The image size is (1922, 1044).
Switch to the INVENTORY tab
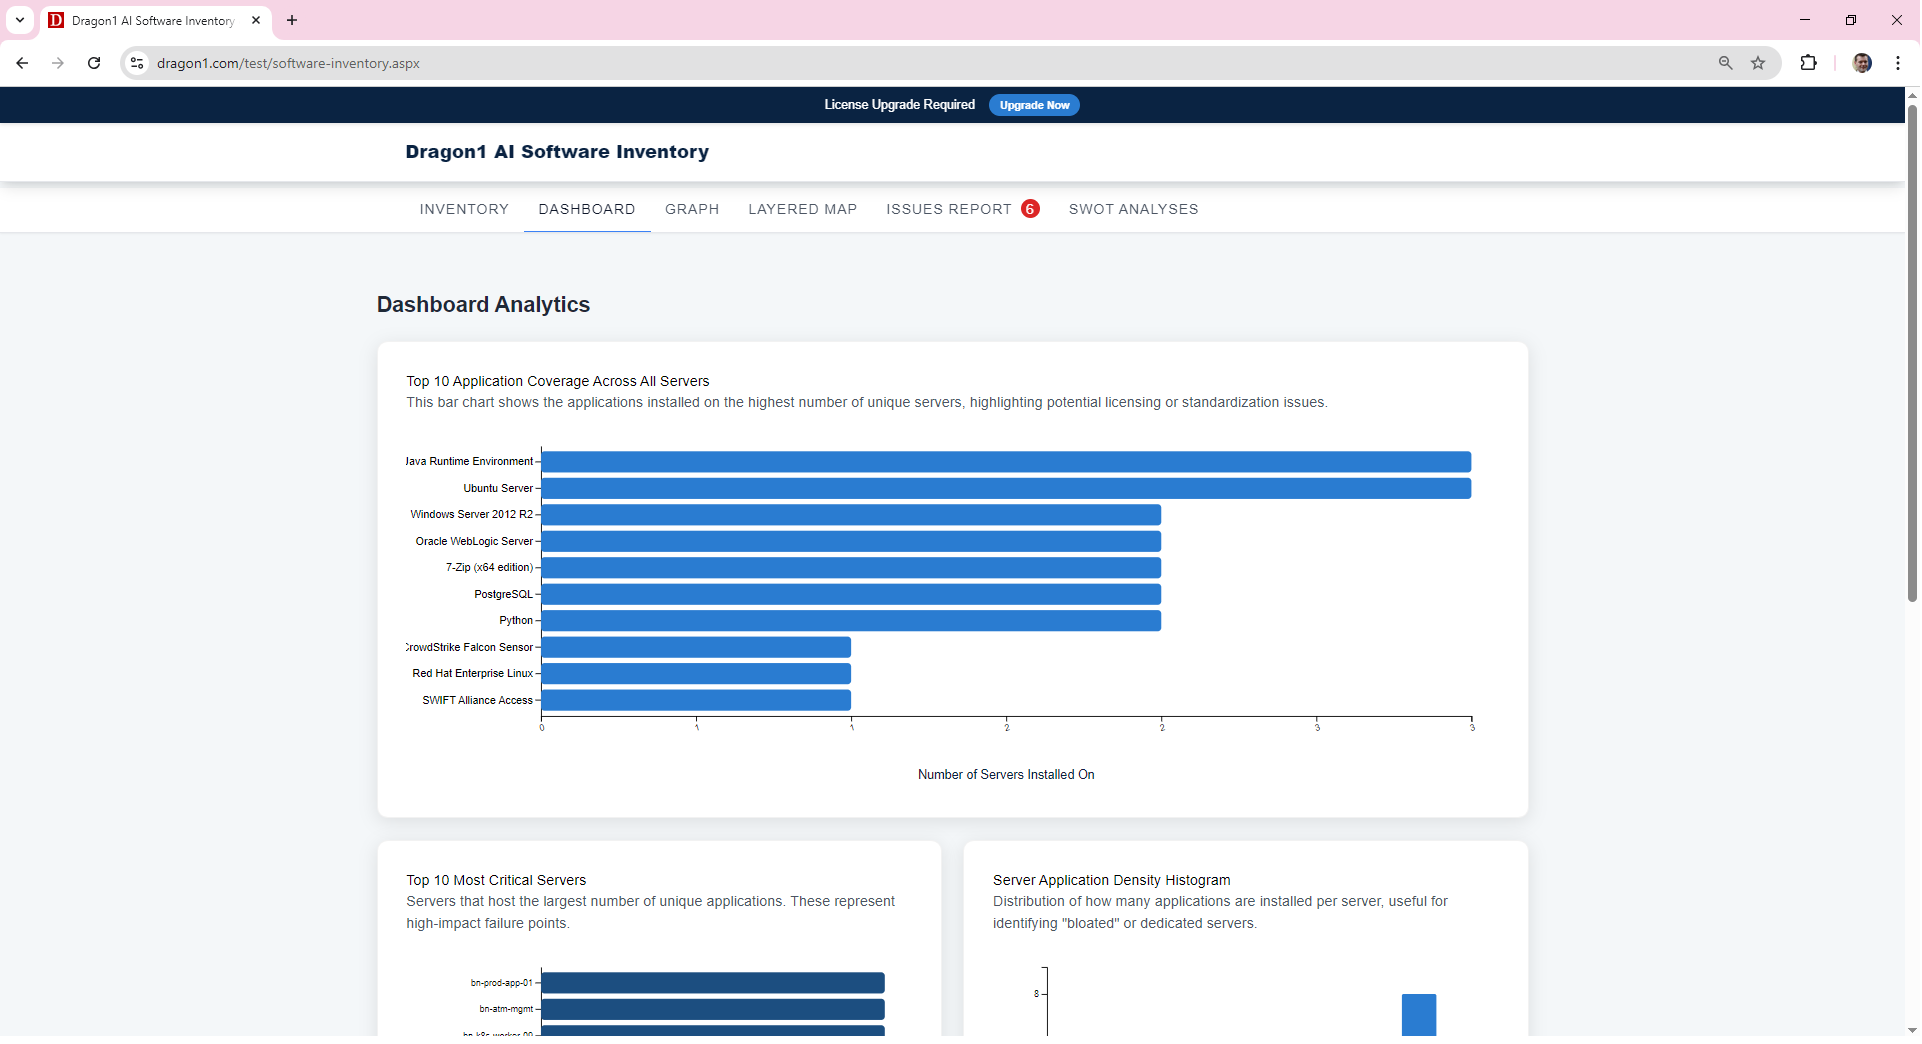tap(463, 209)
